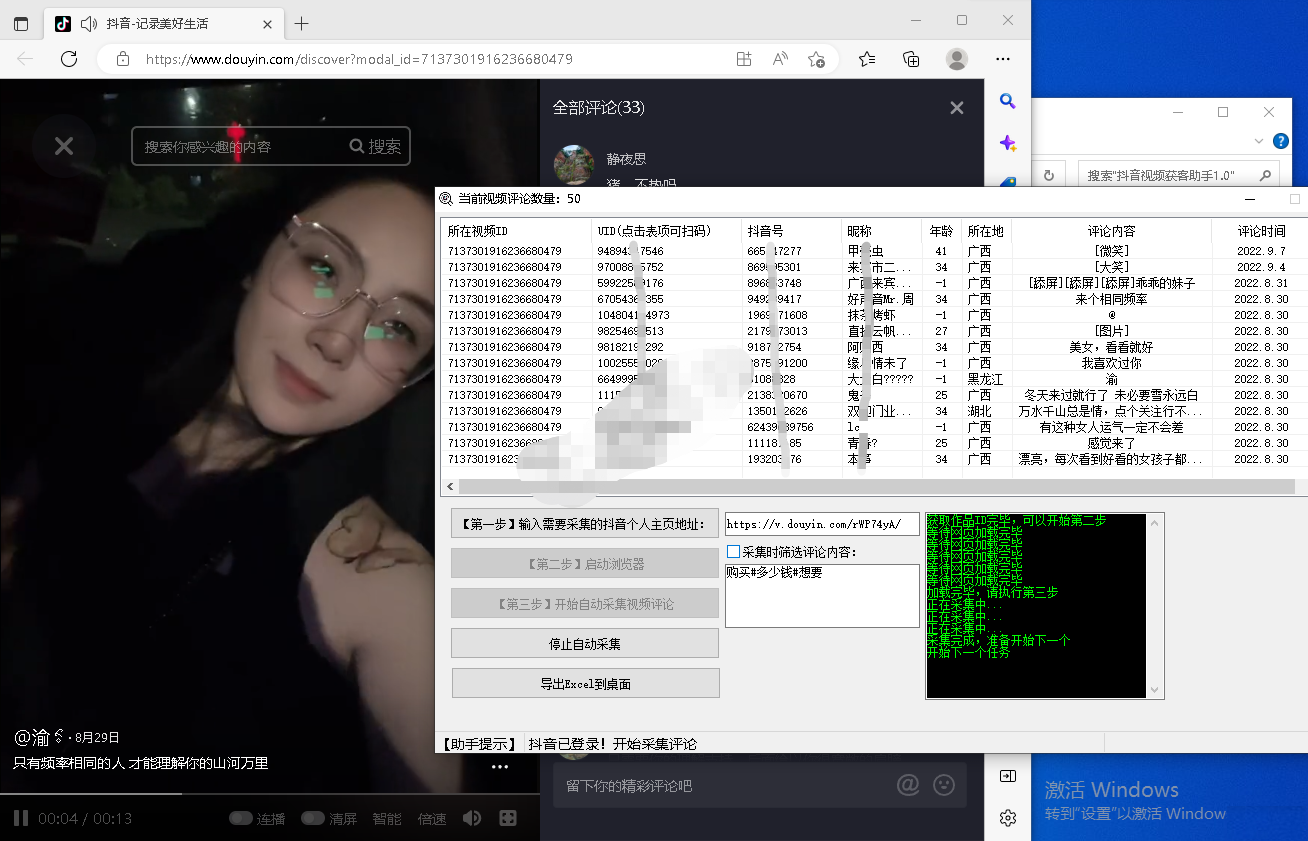Mute the video with the volume icon
1308x841 pixels.
pyautogui.click(x=472, y=818)
